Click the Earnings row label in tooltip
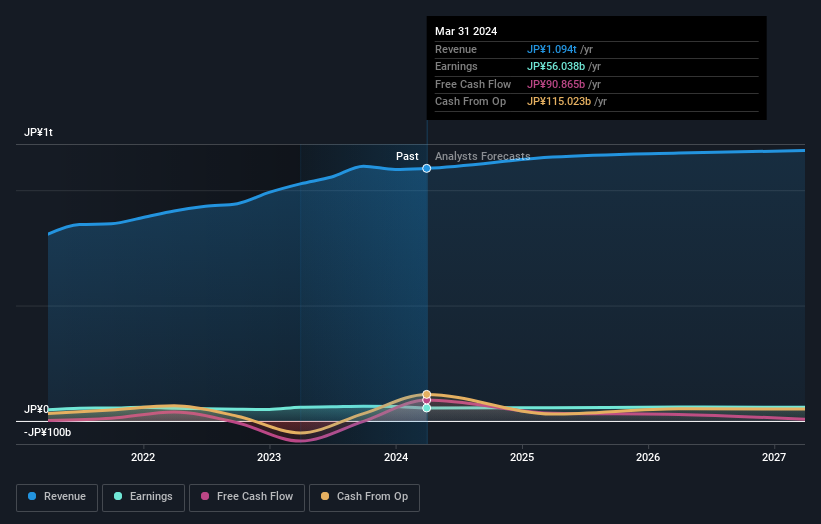This screenshot has width=821, height=524. 456,66
